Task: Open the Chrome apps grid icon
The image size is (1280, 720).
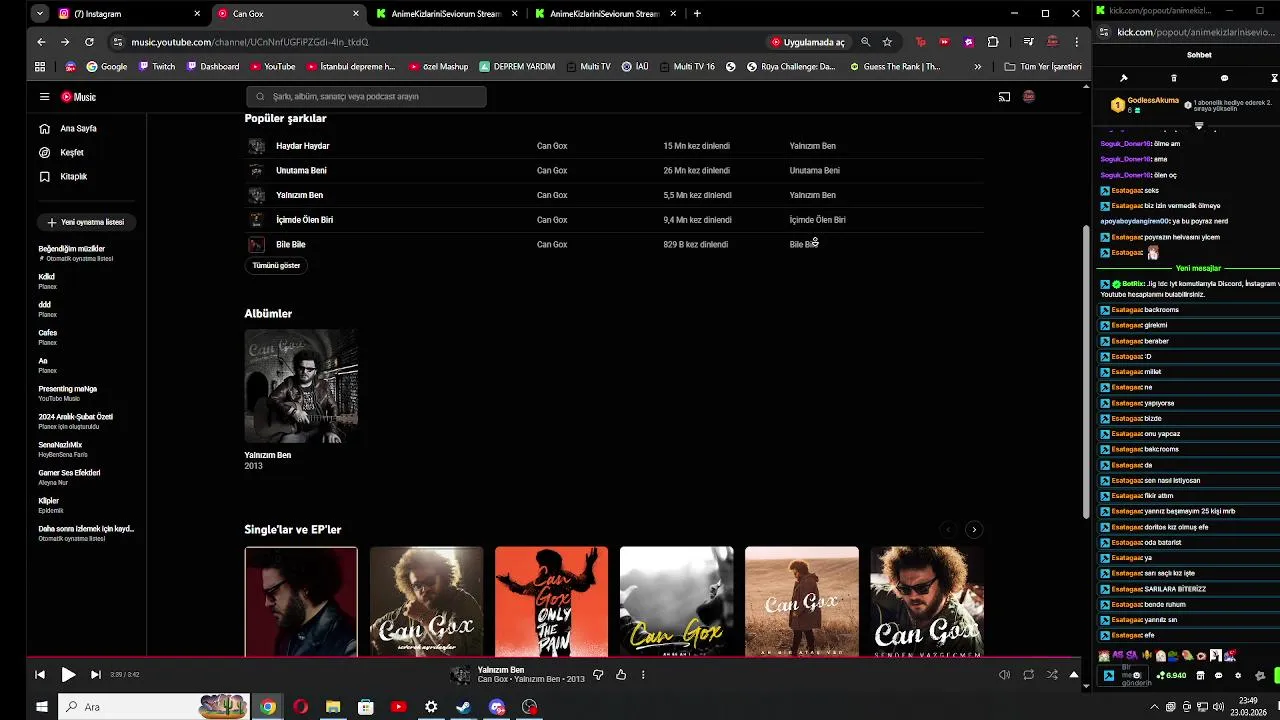Action: 40,67
